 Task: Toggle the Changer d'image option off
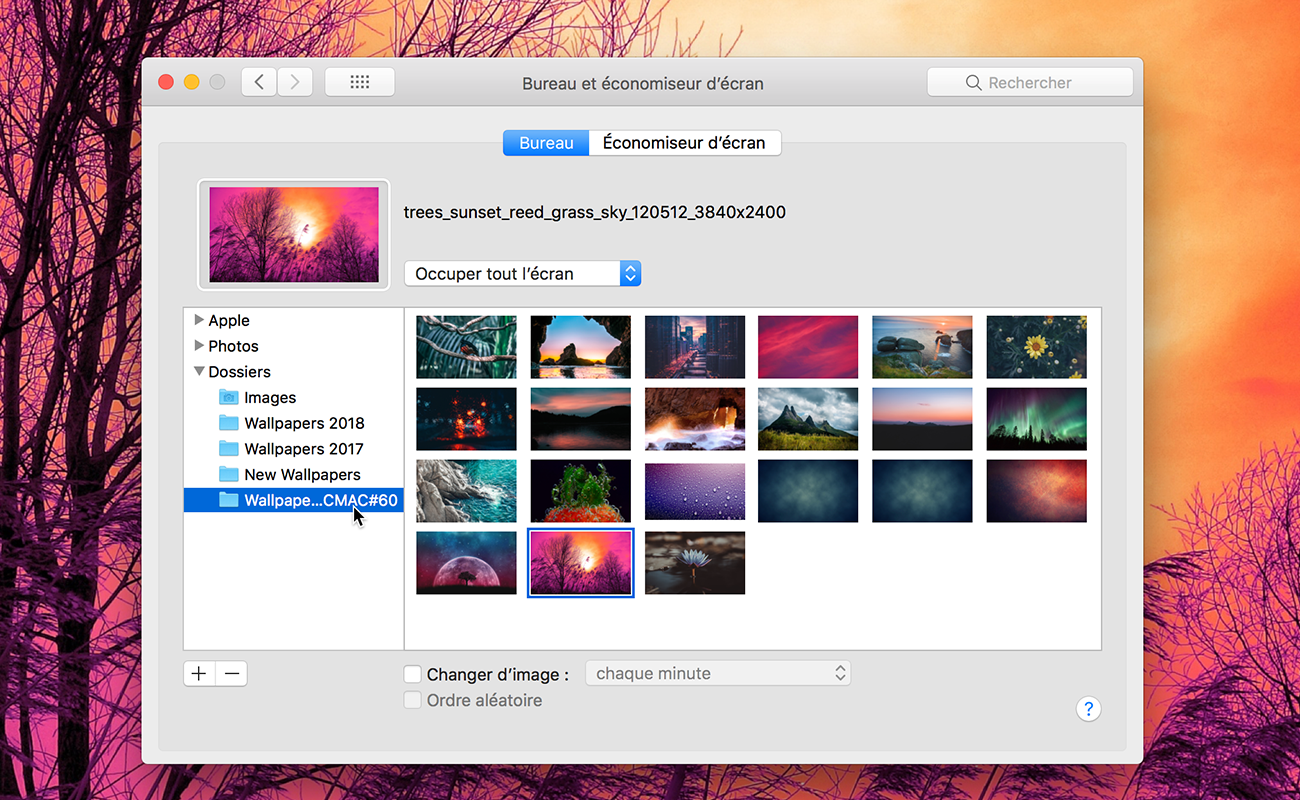pyautogui.click(x=413, y=674)
